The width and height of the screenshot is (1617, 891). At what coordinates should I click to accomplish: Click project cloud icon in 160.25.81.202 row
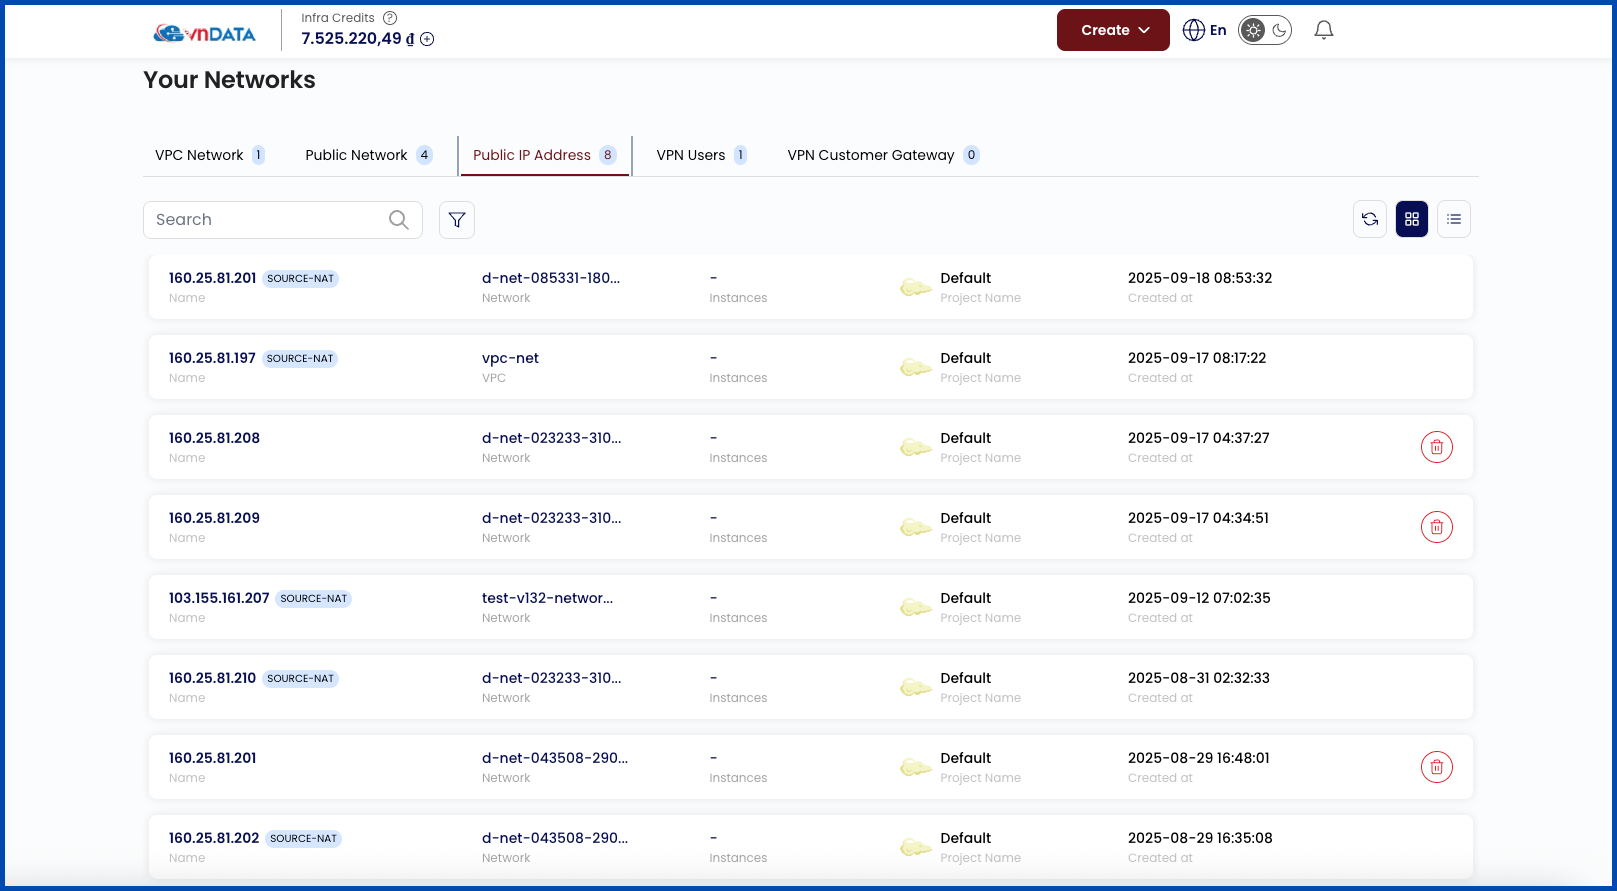pos(916,847)
